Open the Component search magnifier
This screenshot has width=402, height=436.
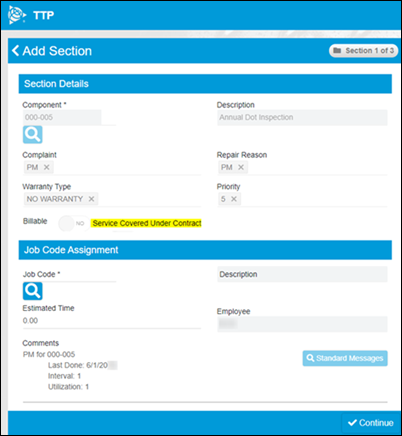33,134
